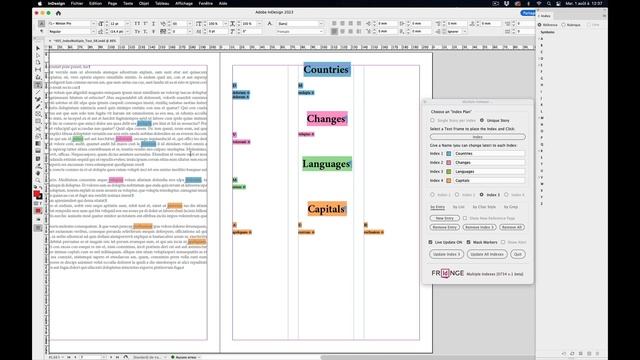Click the wide Index placement button

tap(478, 137)
